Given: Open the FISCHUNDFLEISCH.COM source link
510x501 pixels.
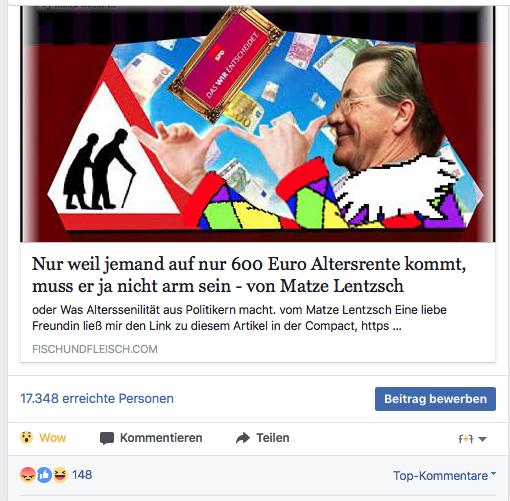Looking at the screenshot, I should pos(95,349).
